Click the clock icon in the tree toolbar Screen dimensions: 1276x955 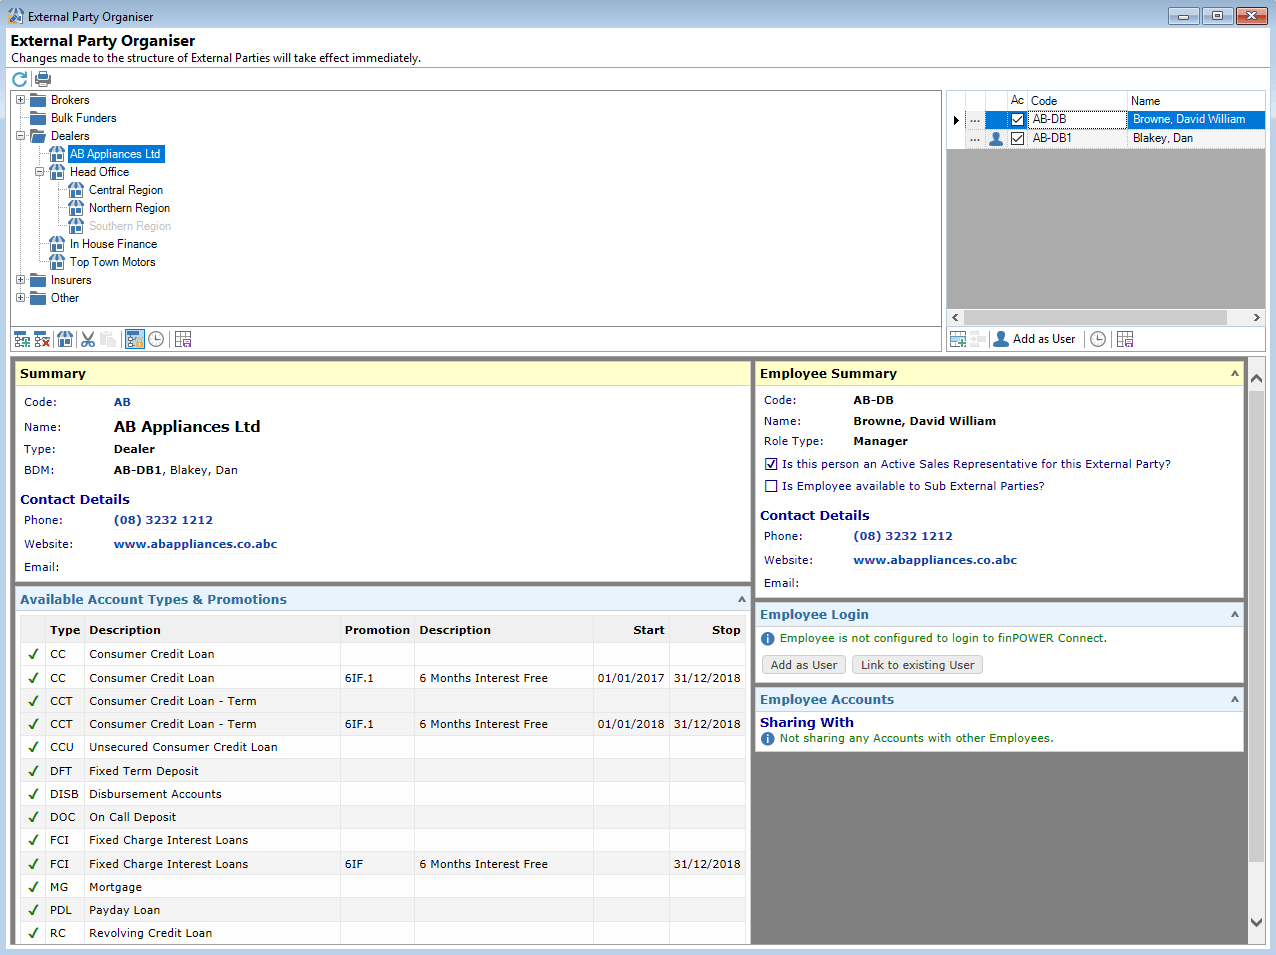coord(156,340)
